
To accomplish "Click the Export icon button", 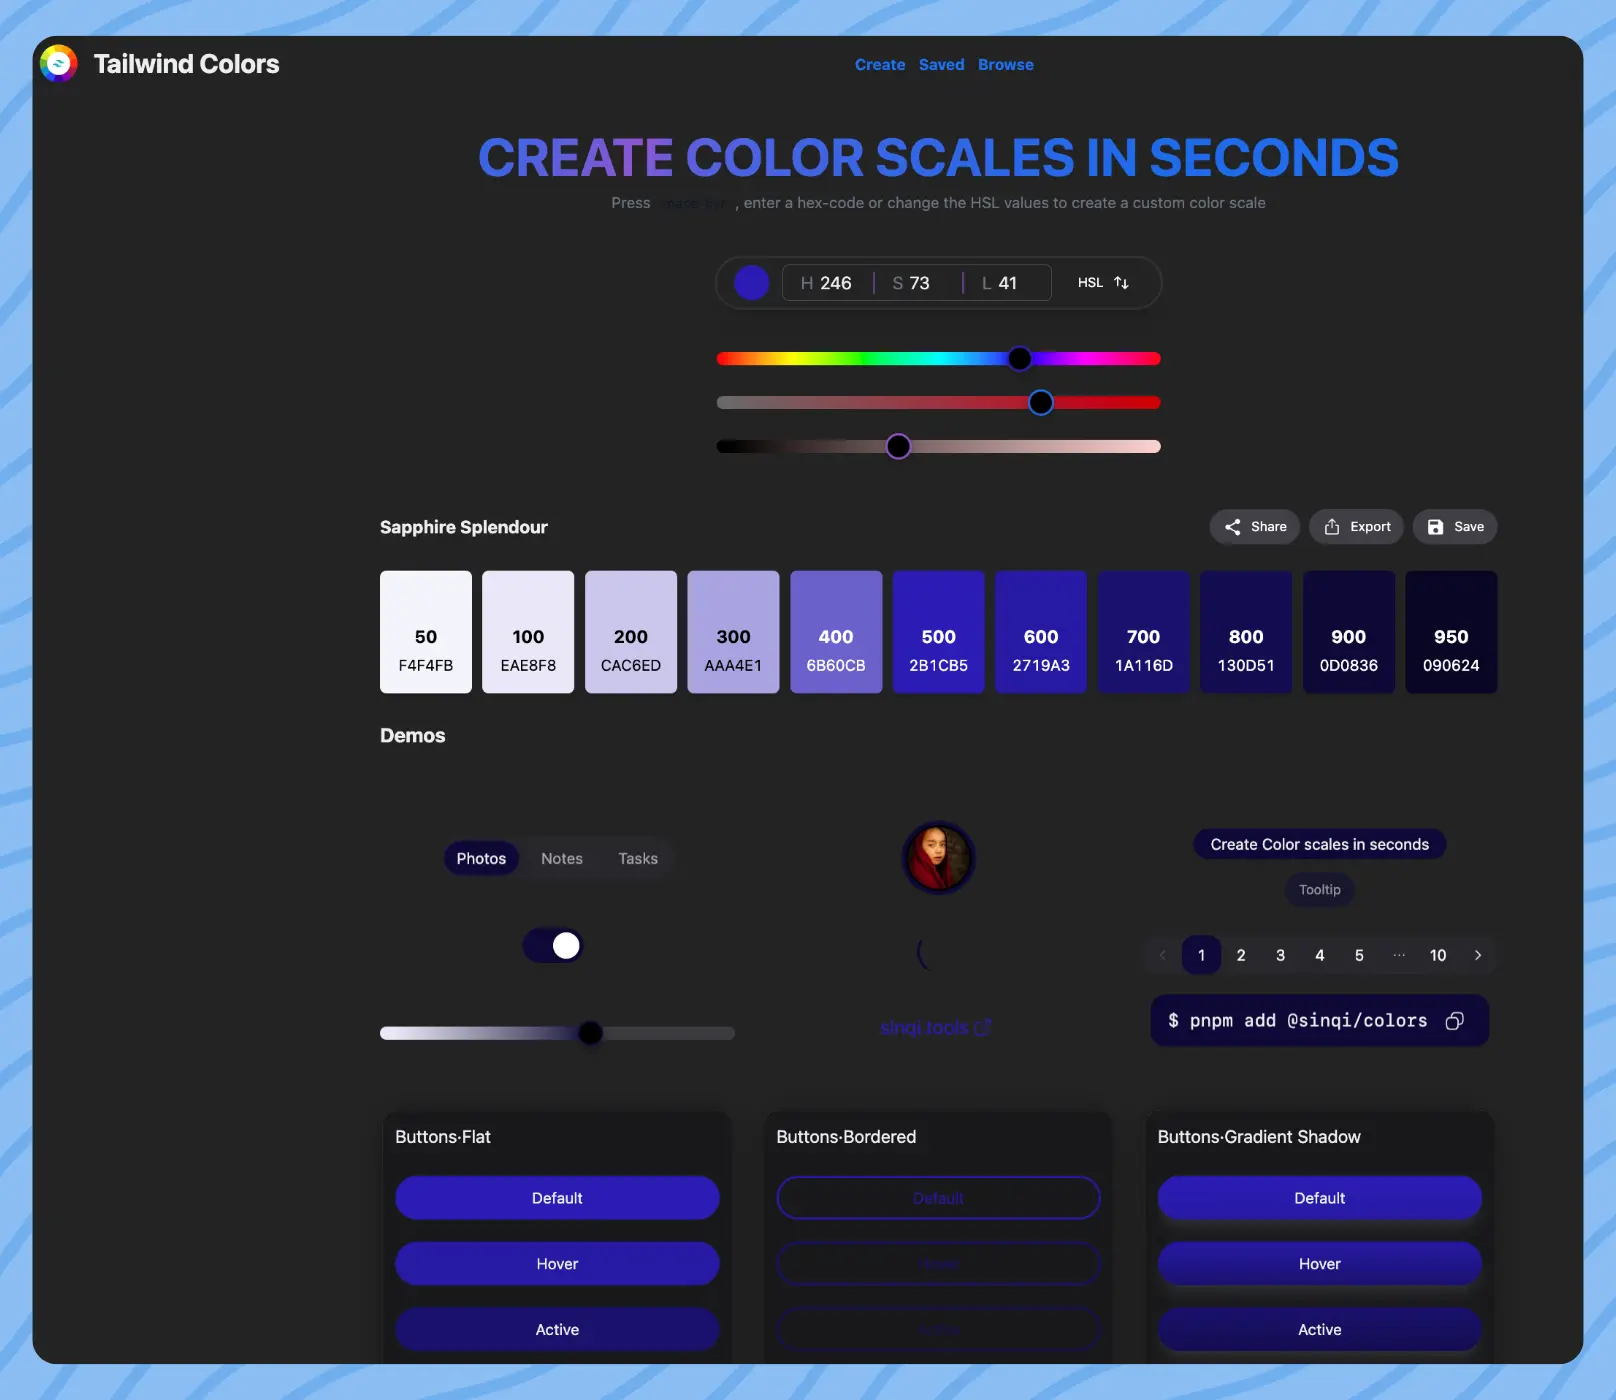I will pos(1356,527).
